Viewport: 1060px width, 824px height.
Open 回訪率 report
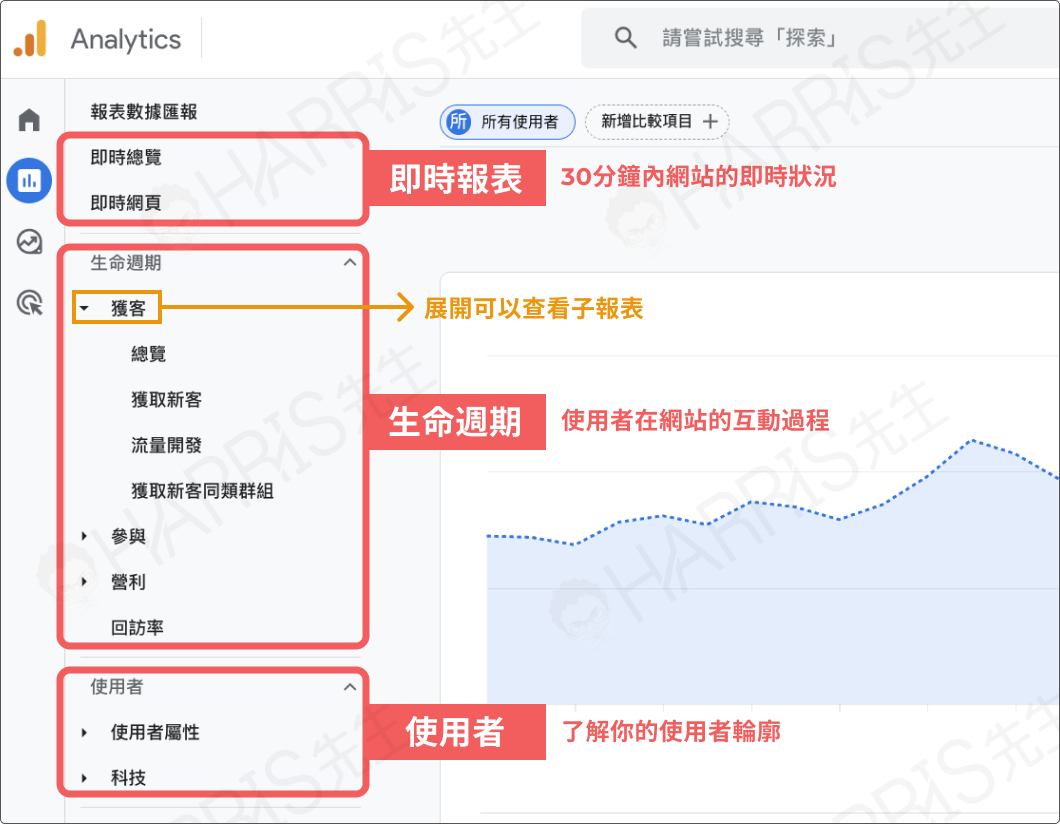pyautogui.click(x=137, y=627)
